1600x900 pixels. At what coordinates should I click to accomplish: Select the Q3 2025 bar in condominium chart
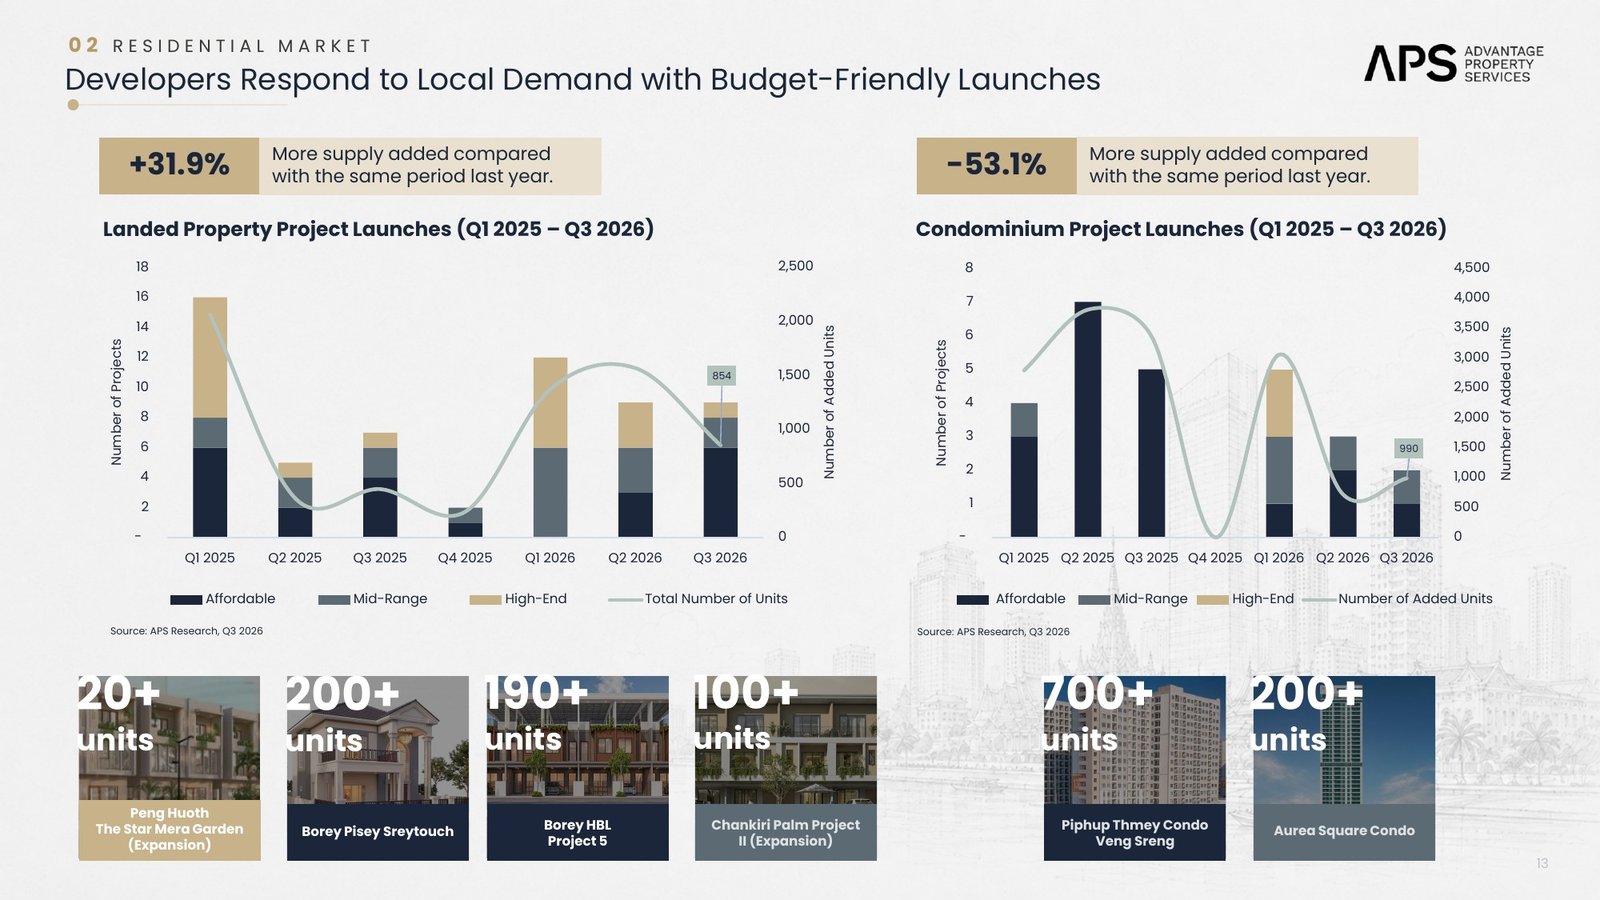point(1151,453)
